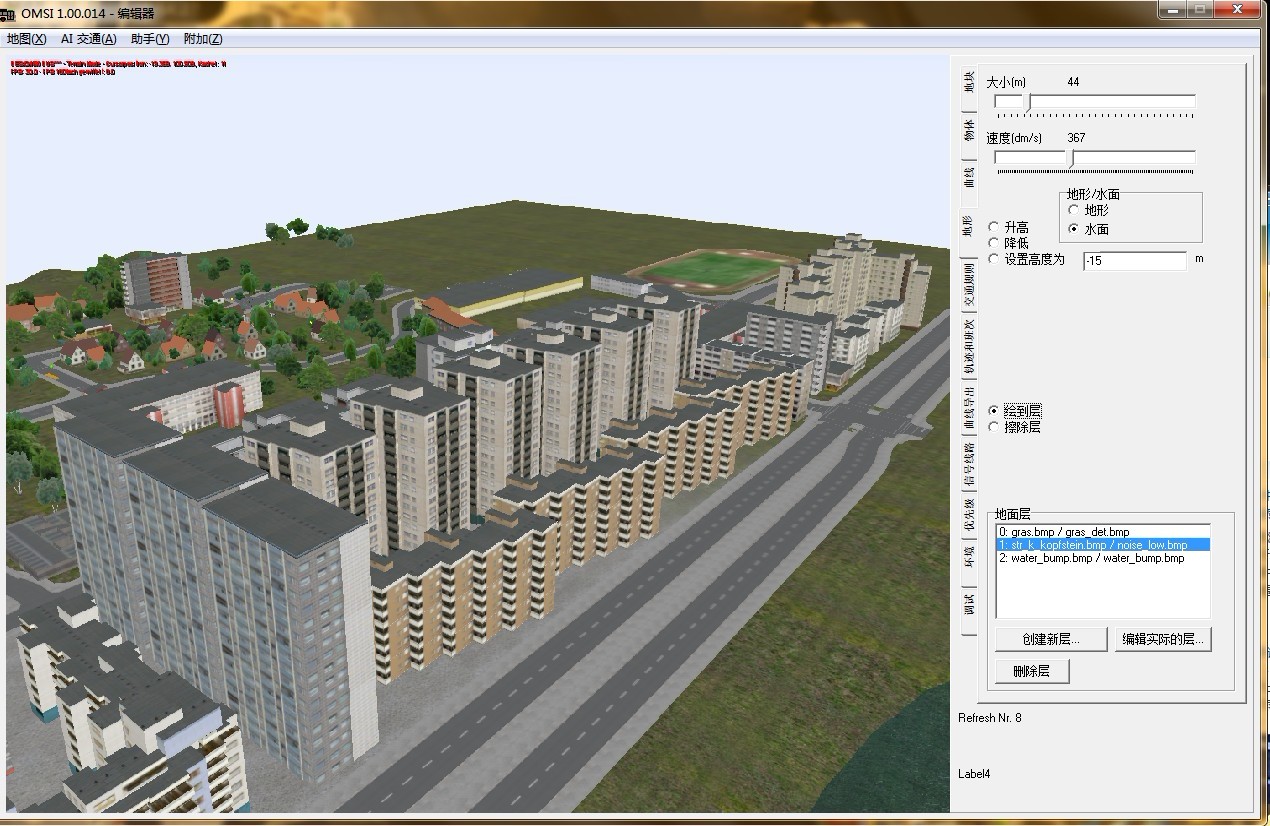
Task: Open the 附加(Z) menu
Action: click(x=203, y=39)
